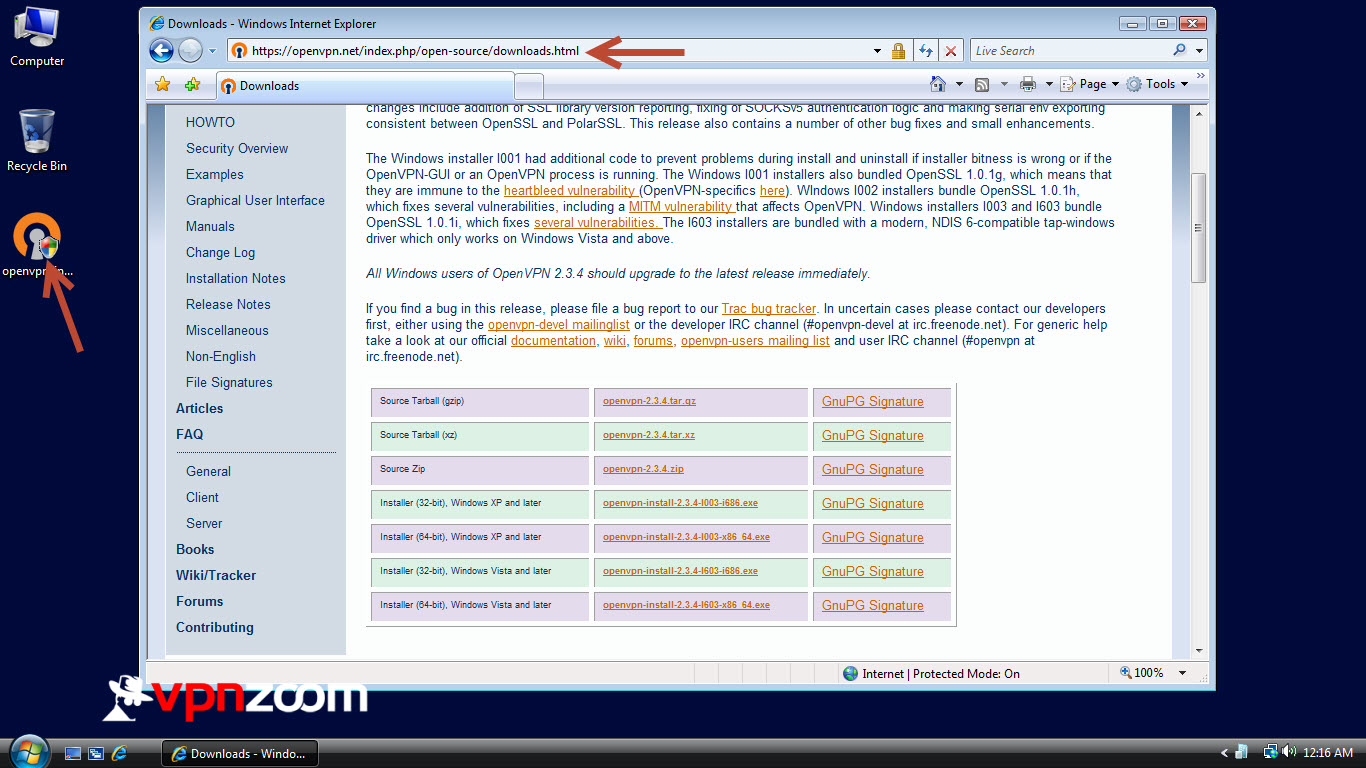1366x768 pixels.
Task: Open the Release Notes sidebar item
Action: (x=228, y=304)
